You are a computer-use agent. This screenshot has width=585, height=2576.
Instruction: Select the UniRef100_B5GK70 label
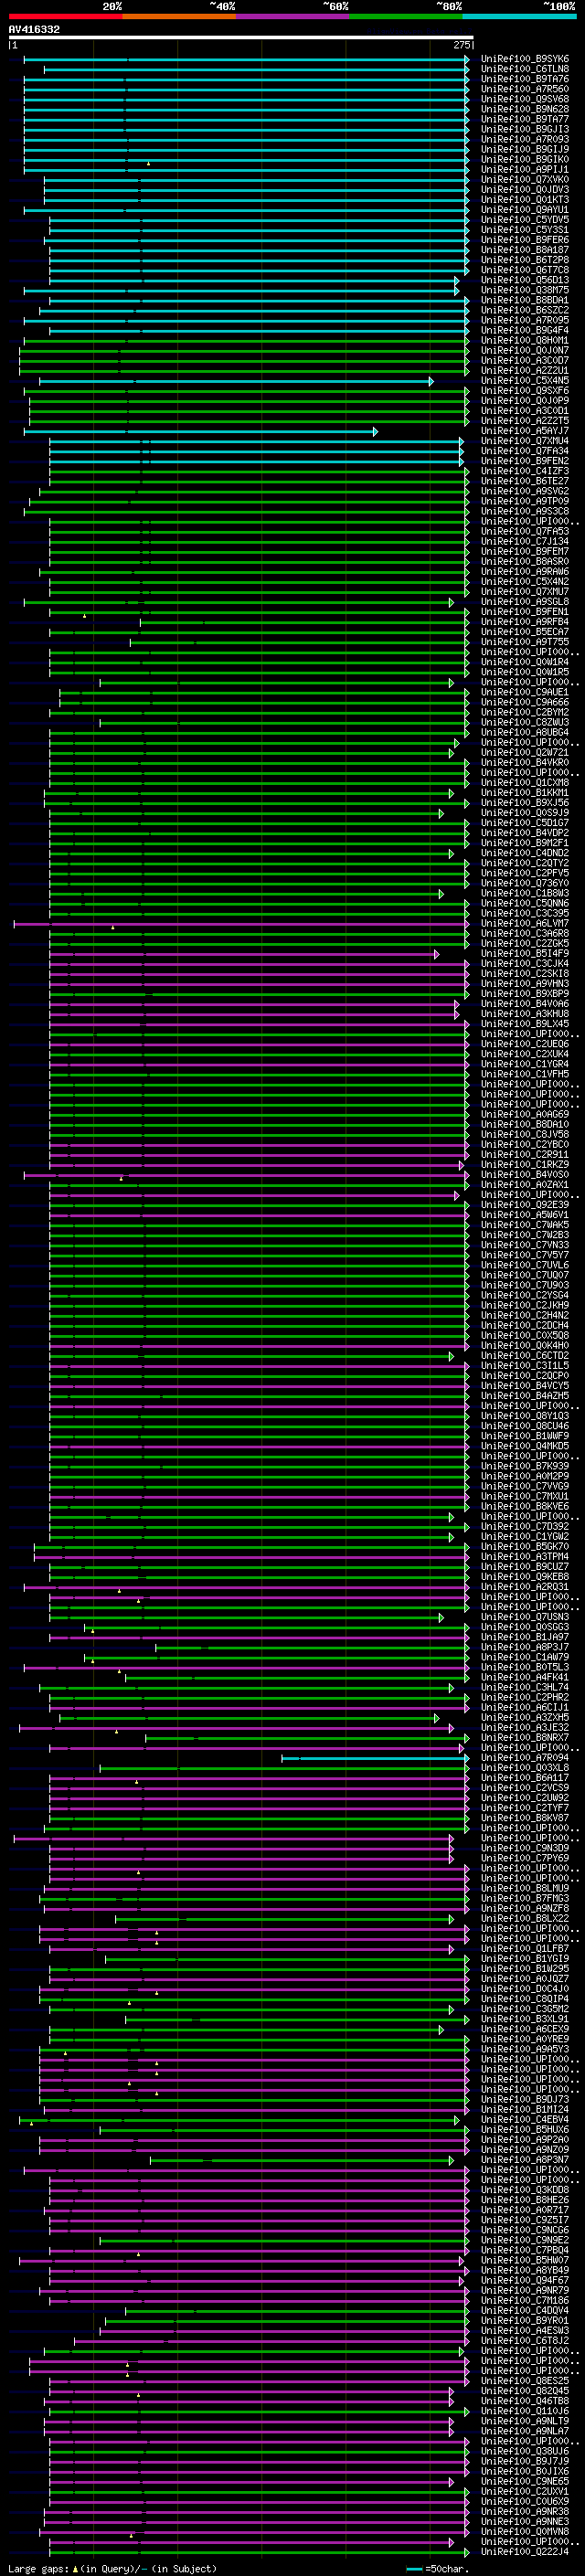[524, 1547]
